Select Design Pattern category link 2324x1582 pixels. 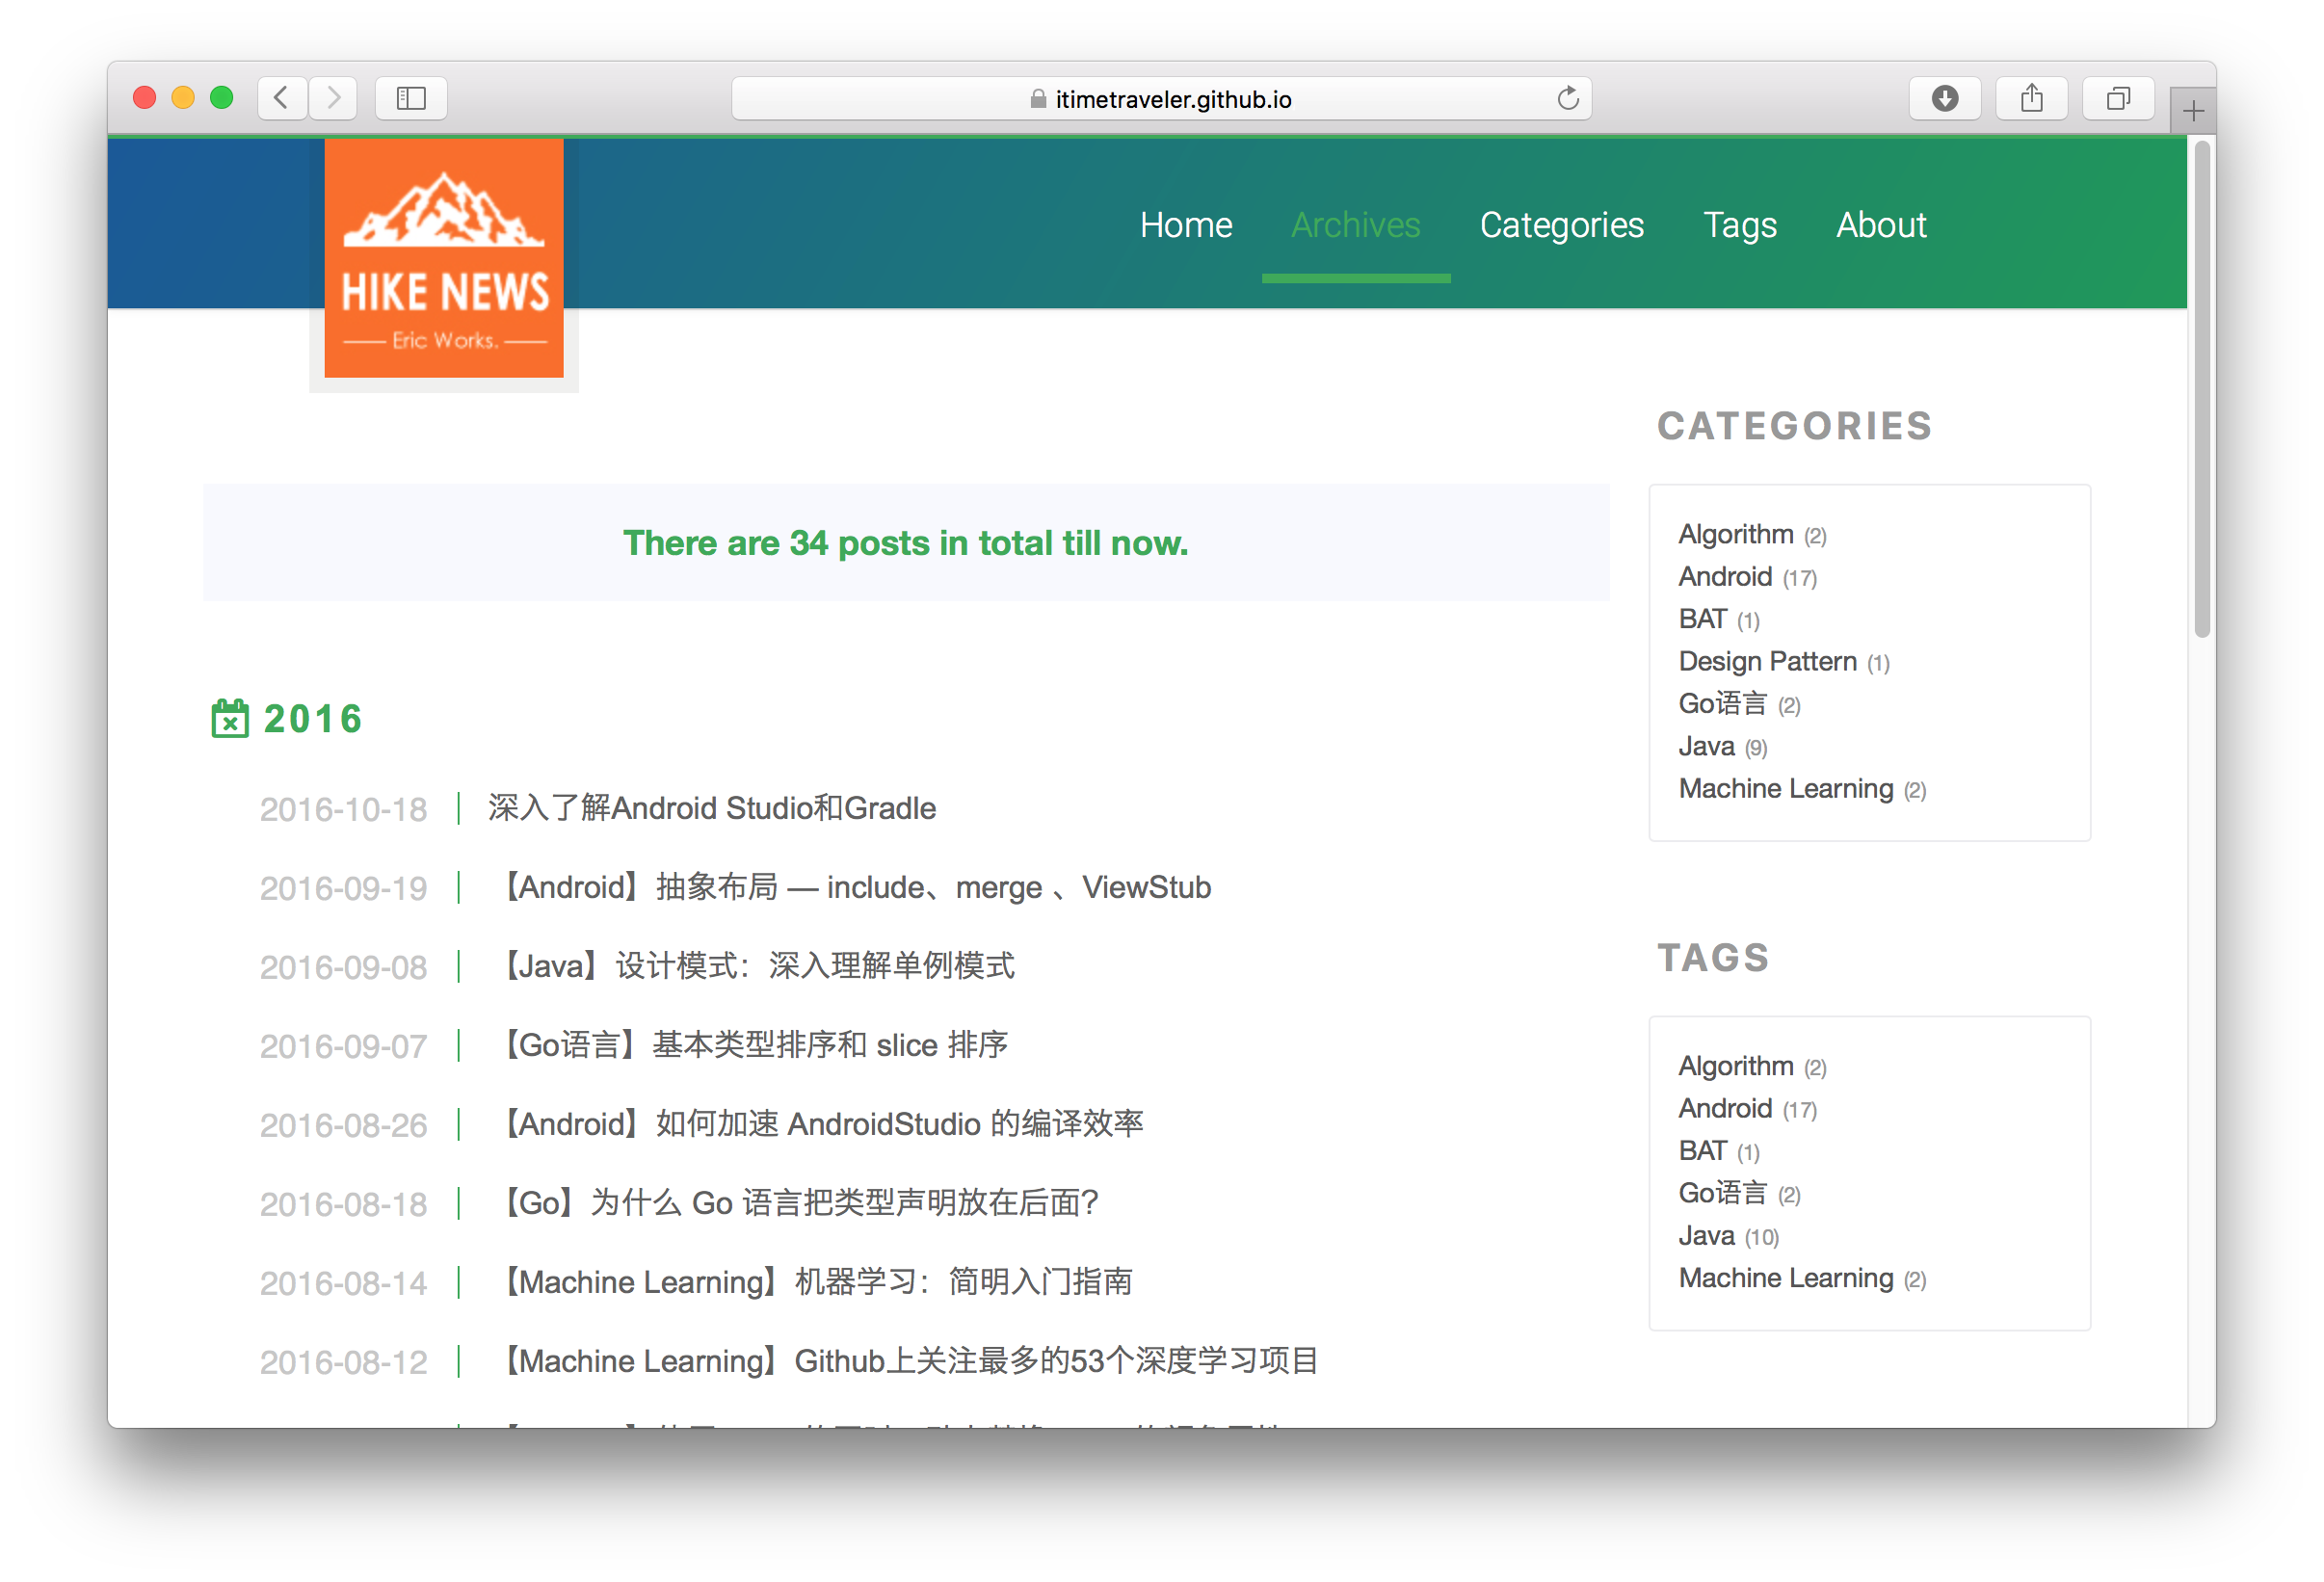tap(1767, 661)
